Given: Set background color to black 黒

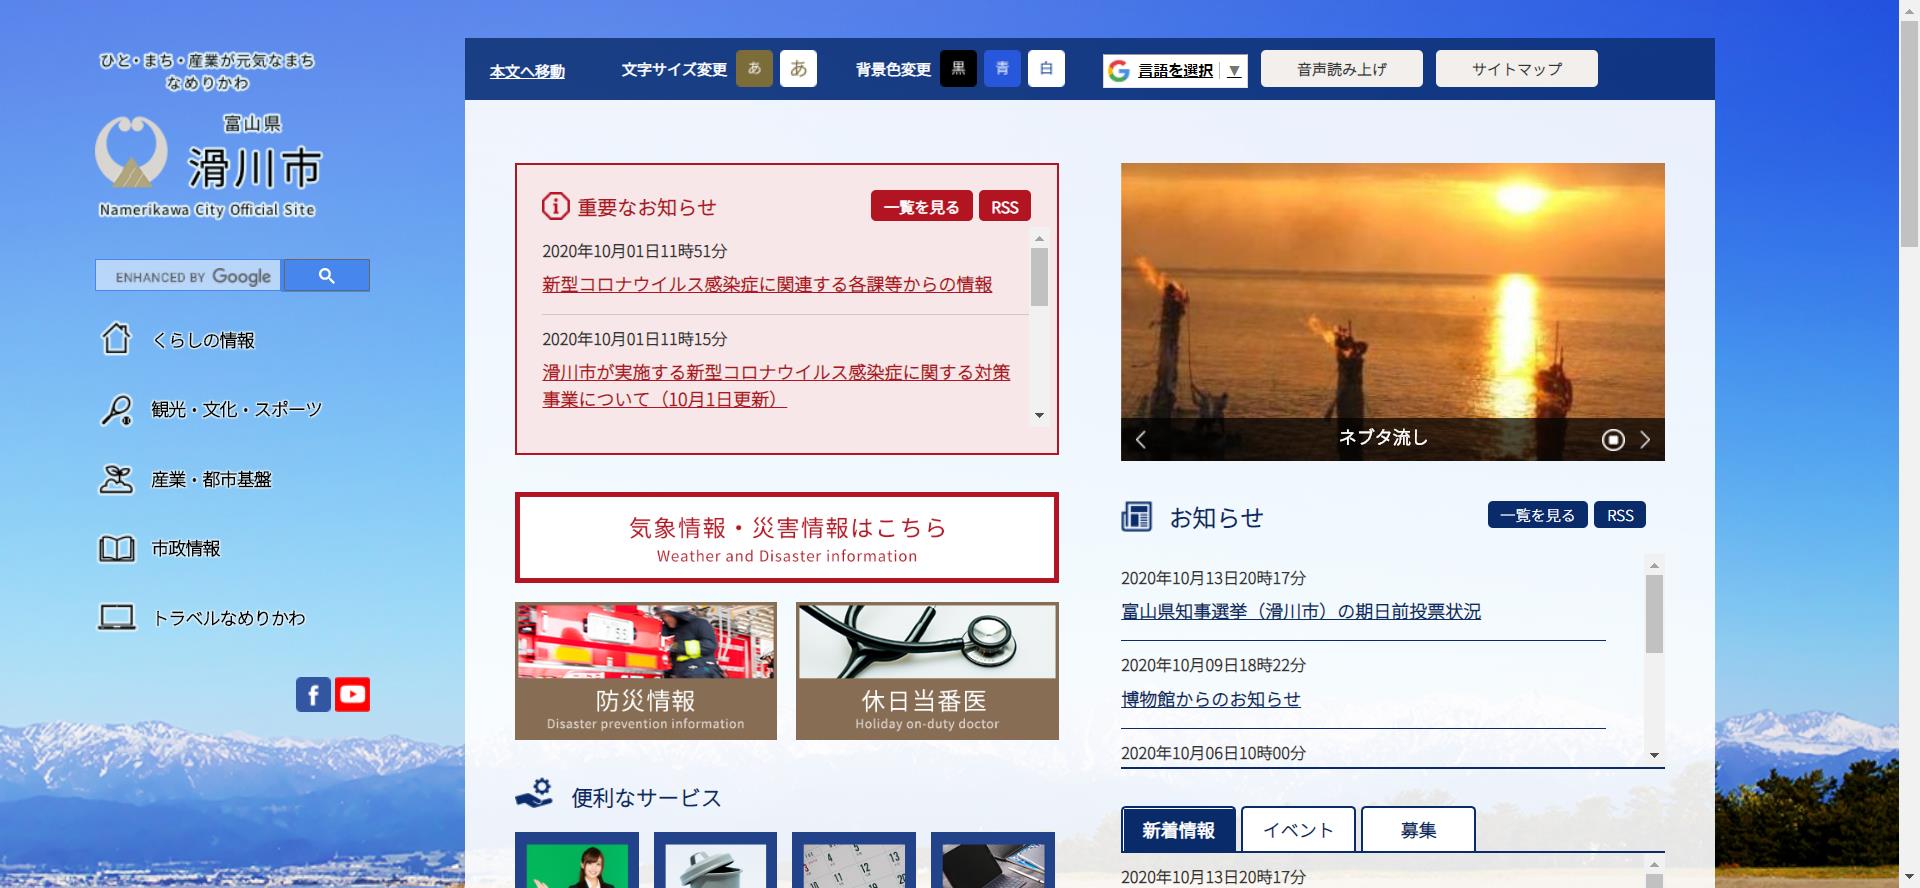Looking at the screenshot, I should [x=958, y=68].
